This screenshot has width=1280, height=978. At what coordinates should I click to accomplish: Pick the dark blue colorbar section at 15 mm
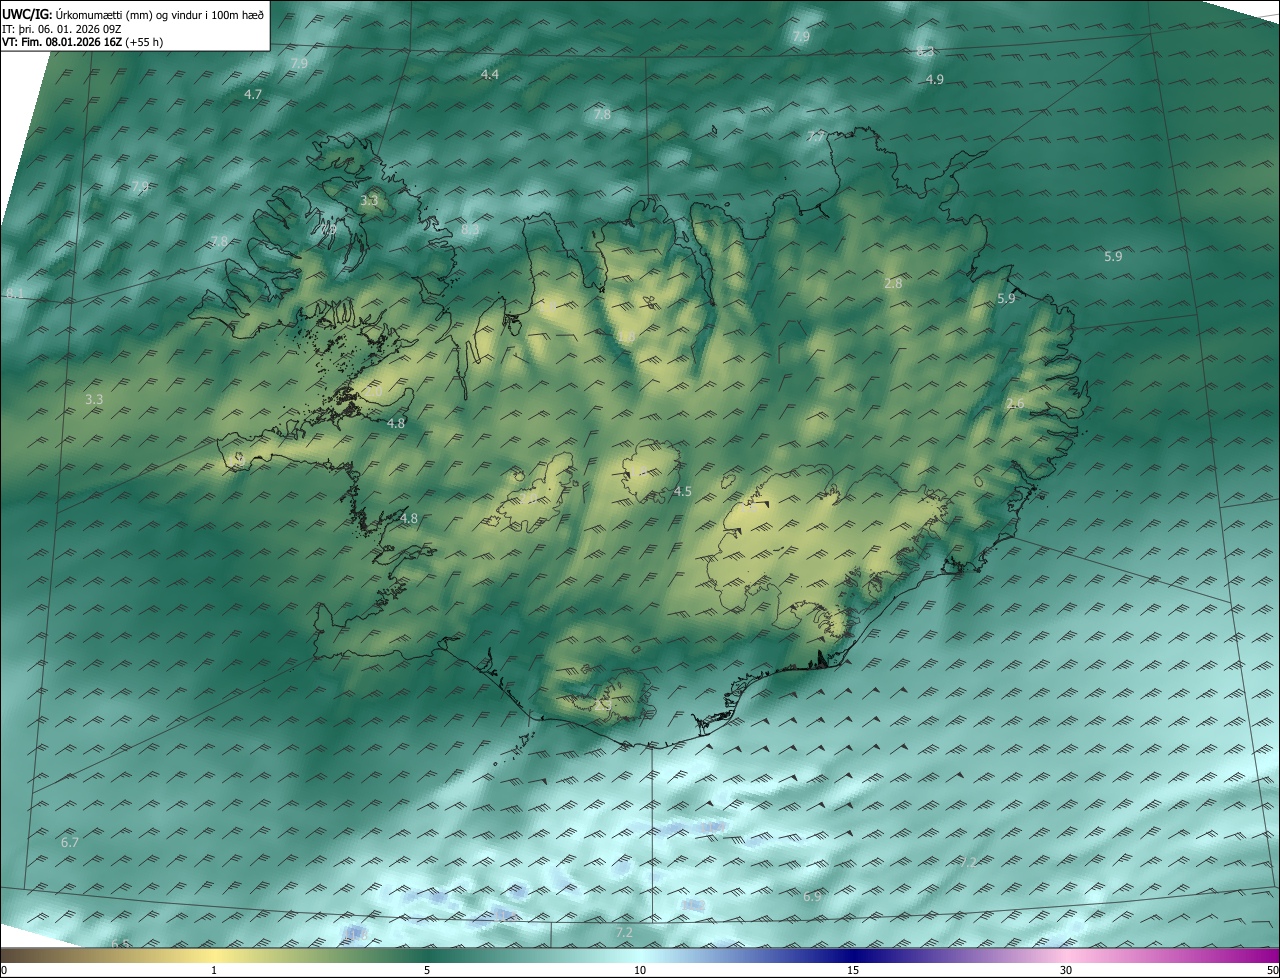(853, 956)
